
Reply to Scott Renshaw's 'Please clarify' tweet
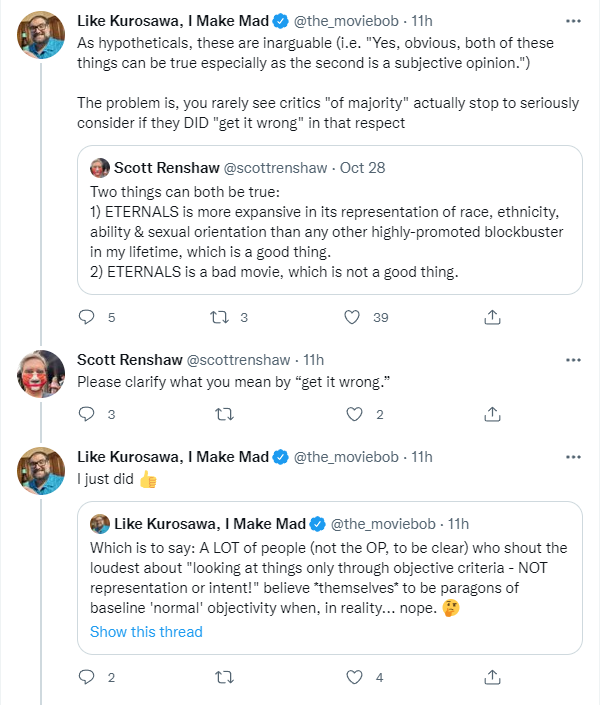click(86, 414)
